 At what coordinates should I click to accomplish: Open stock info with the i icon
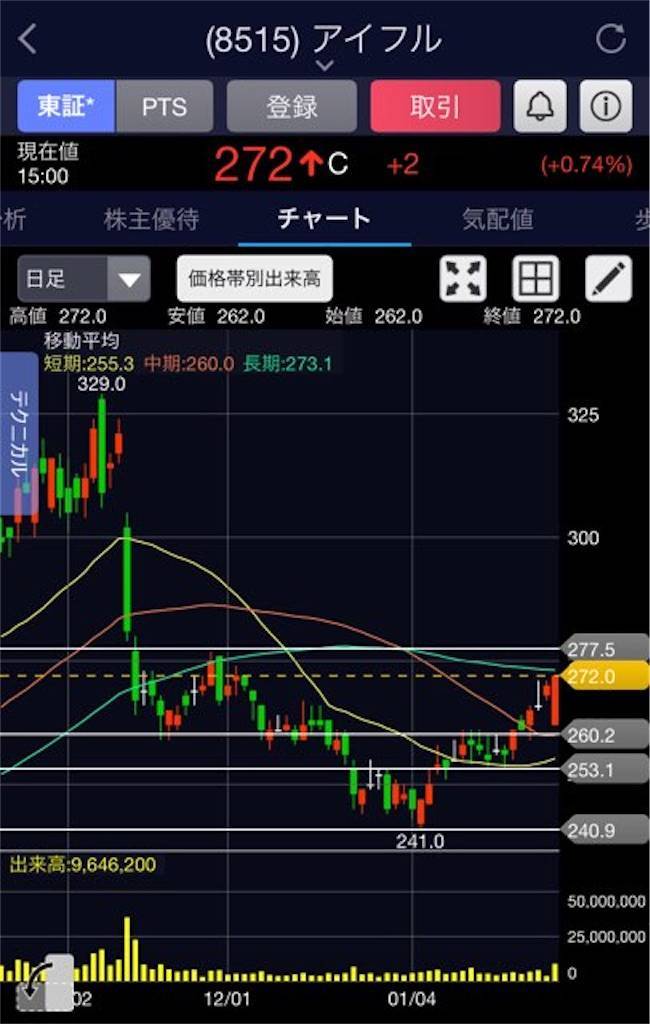click(606, 106)
